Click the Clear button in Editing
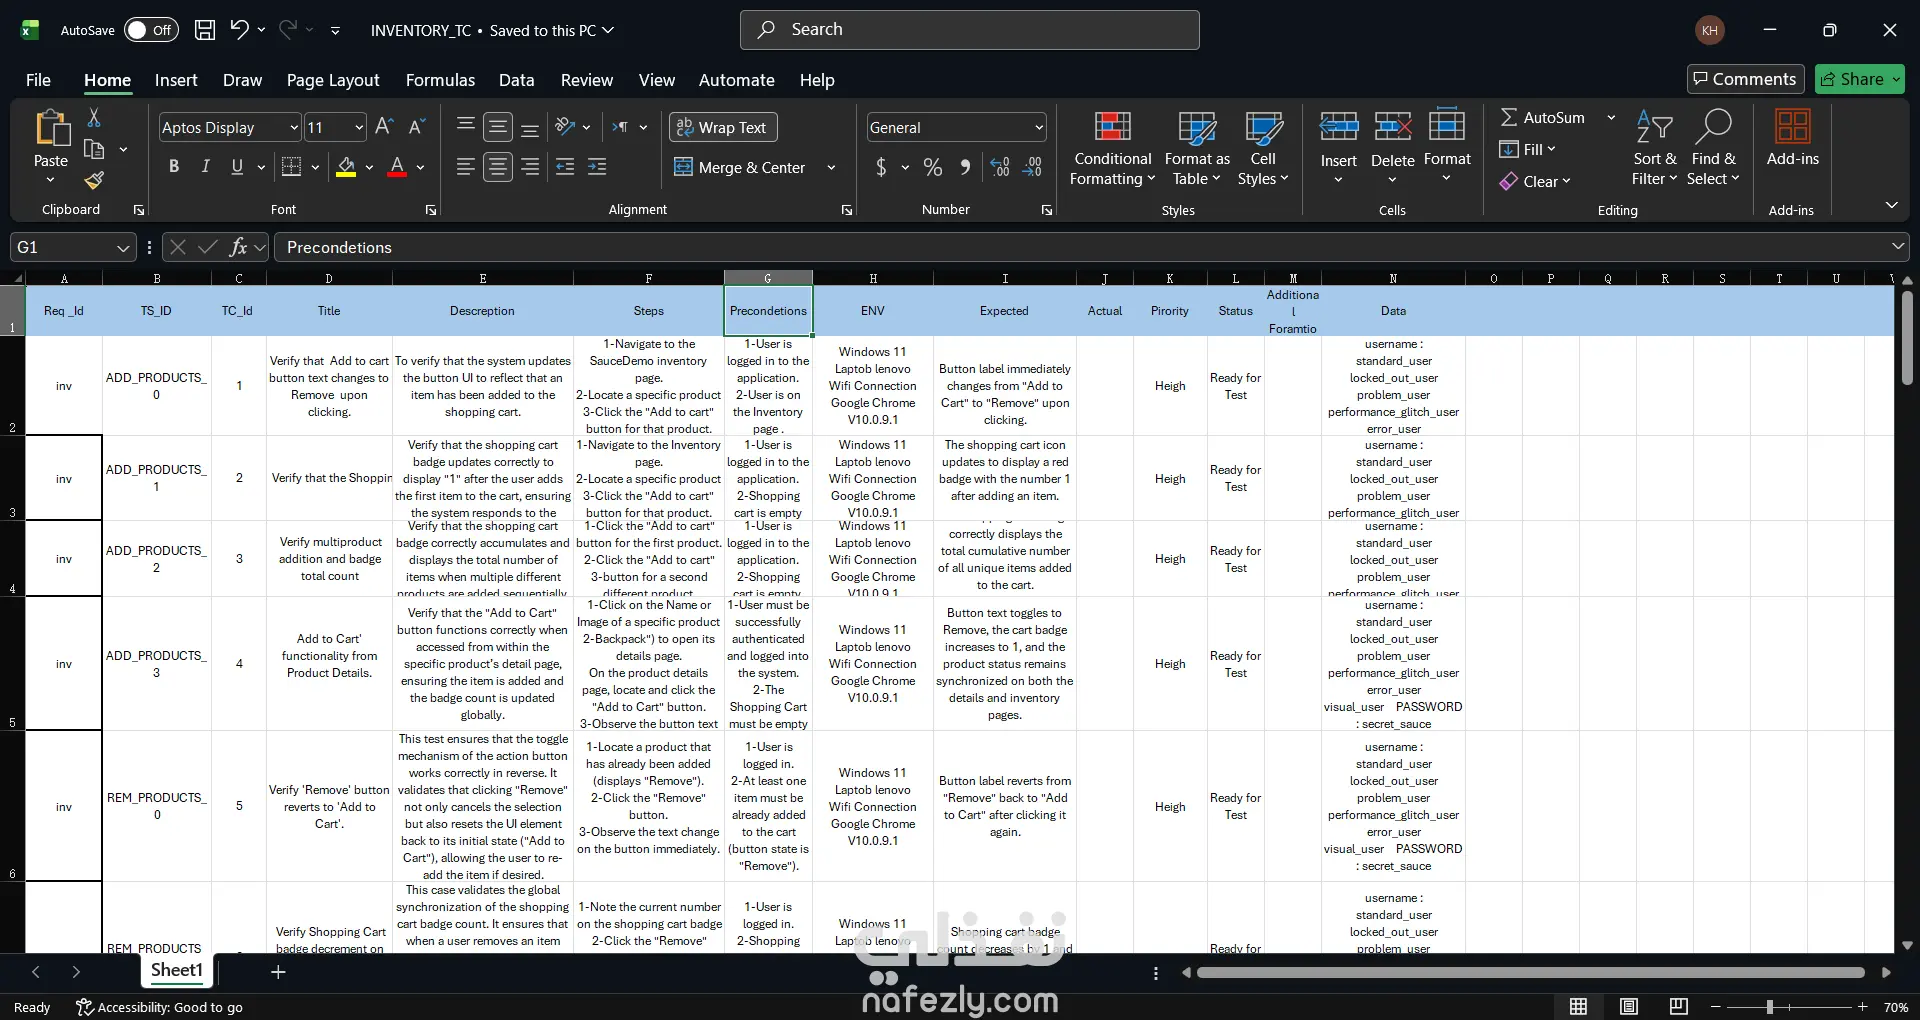 click(x=1535, y=181)
